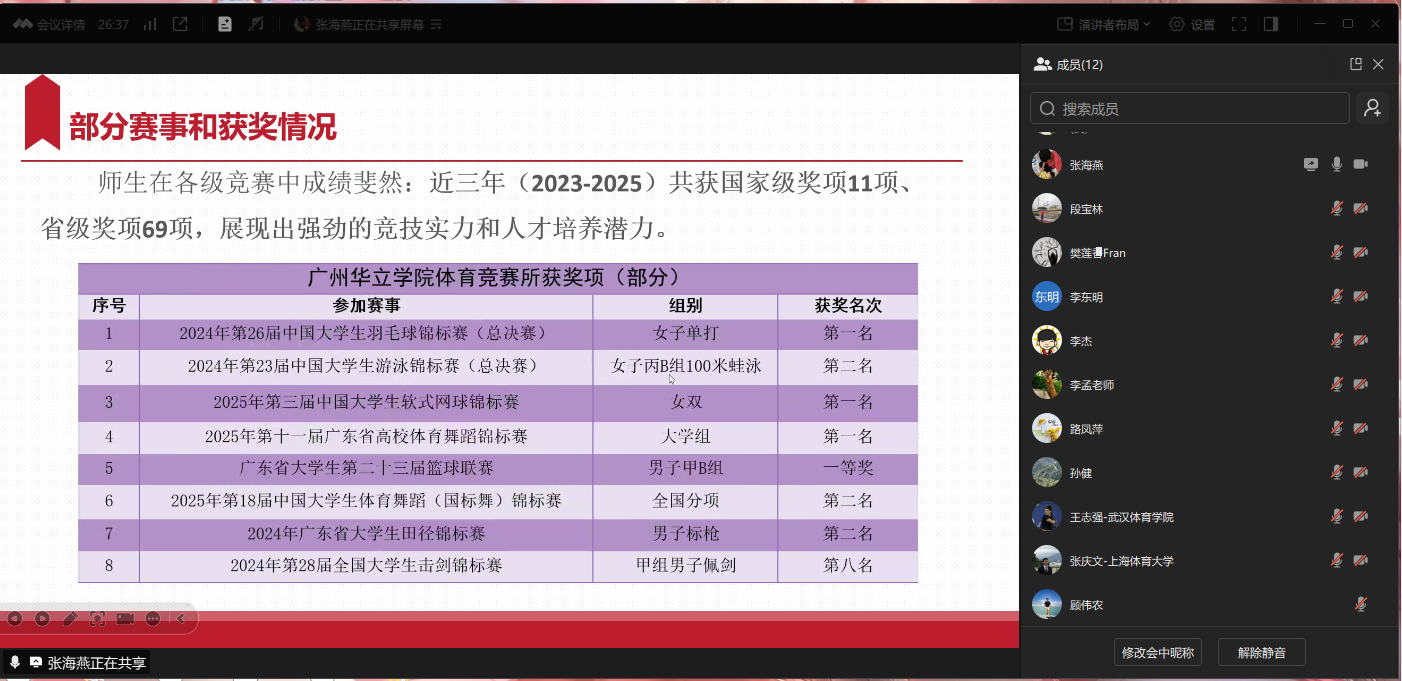This screenshot has width=1402, height=681.
Task: Go to previous slide in presentation toolbar
Action: pos(15,619)
